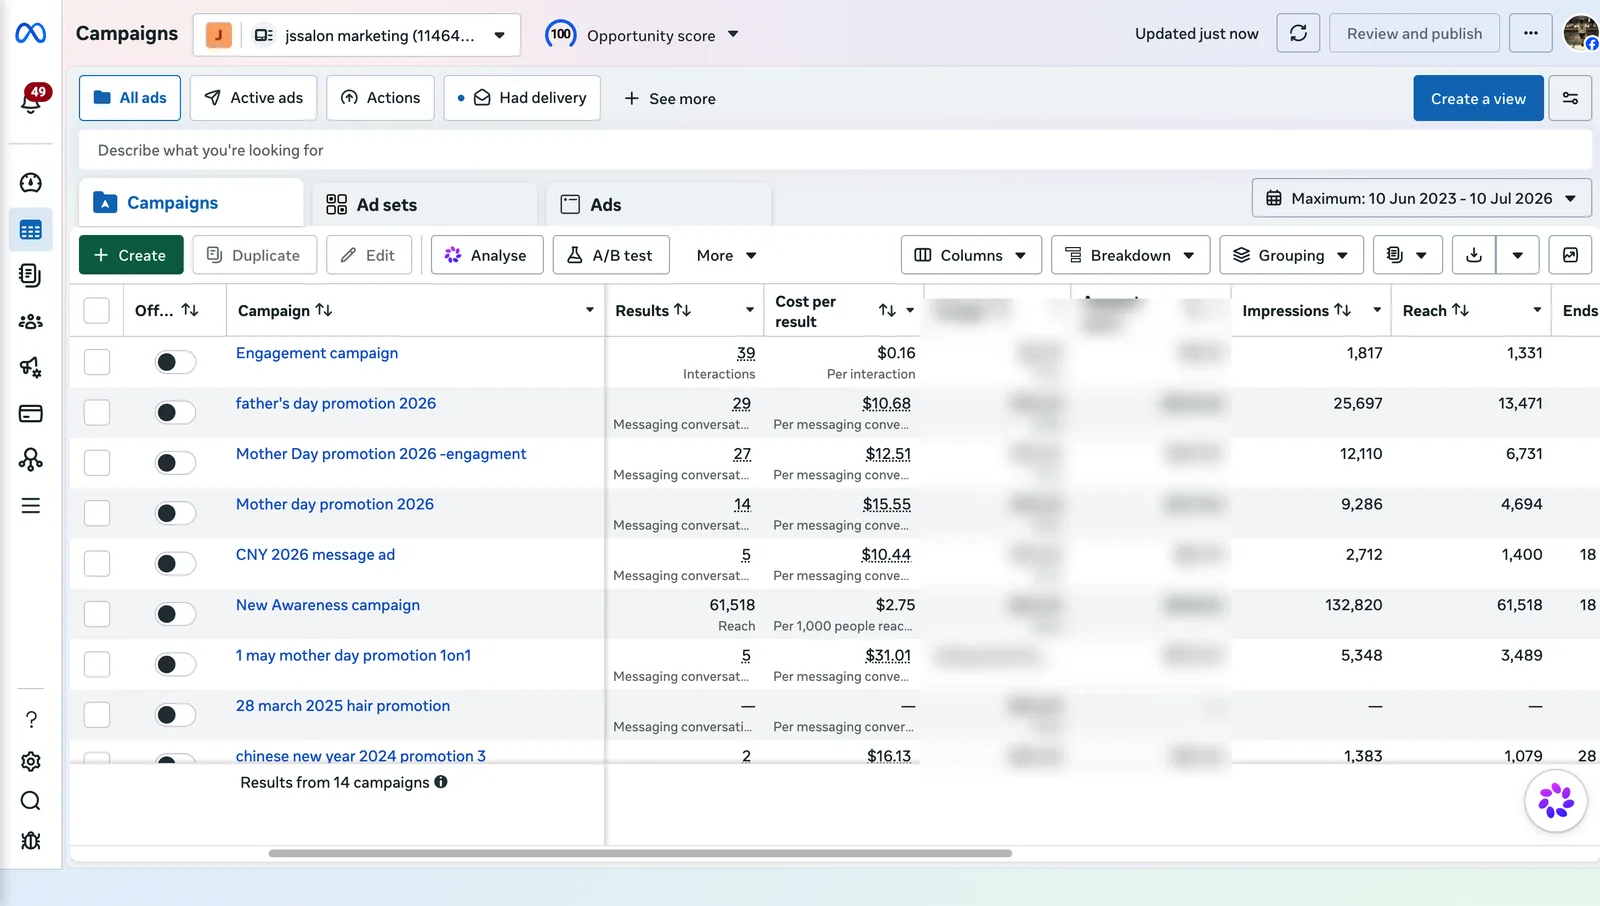Select the Actions view filter
1600x906 pixels.
pos(380,98)
